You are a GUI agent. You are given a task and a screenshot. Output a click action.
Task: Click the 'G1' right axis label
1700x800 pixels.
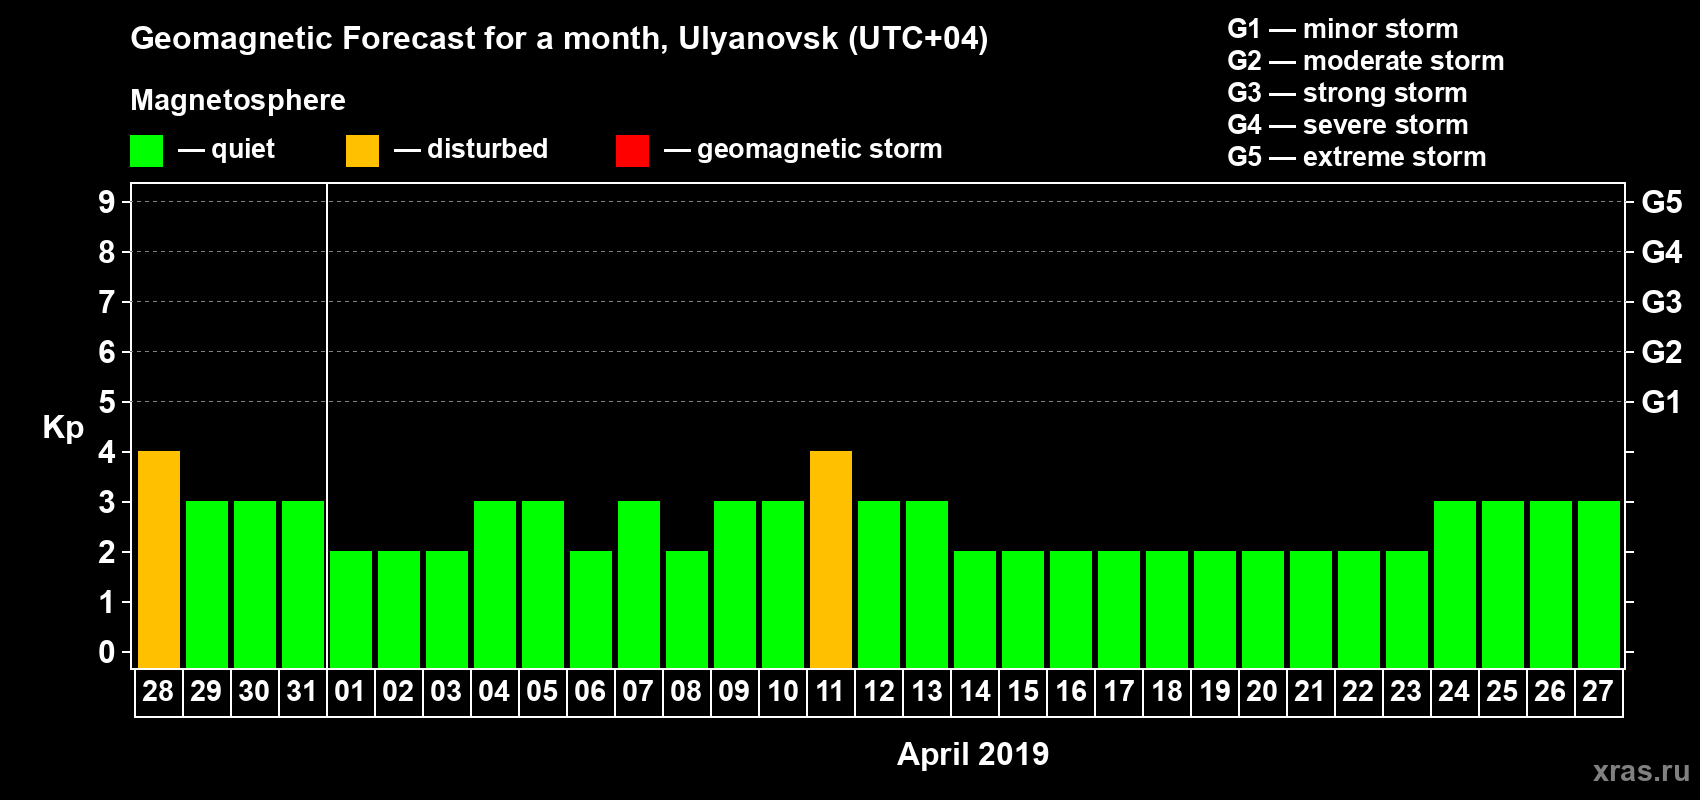(x=1662, y=402)
